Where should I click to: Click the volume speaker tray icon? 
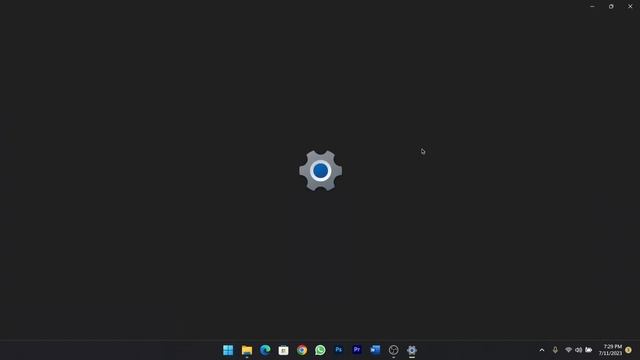578,350
